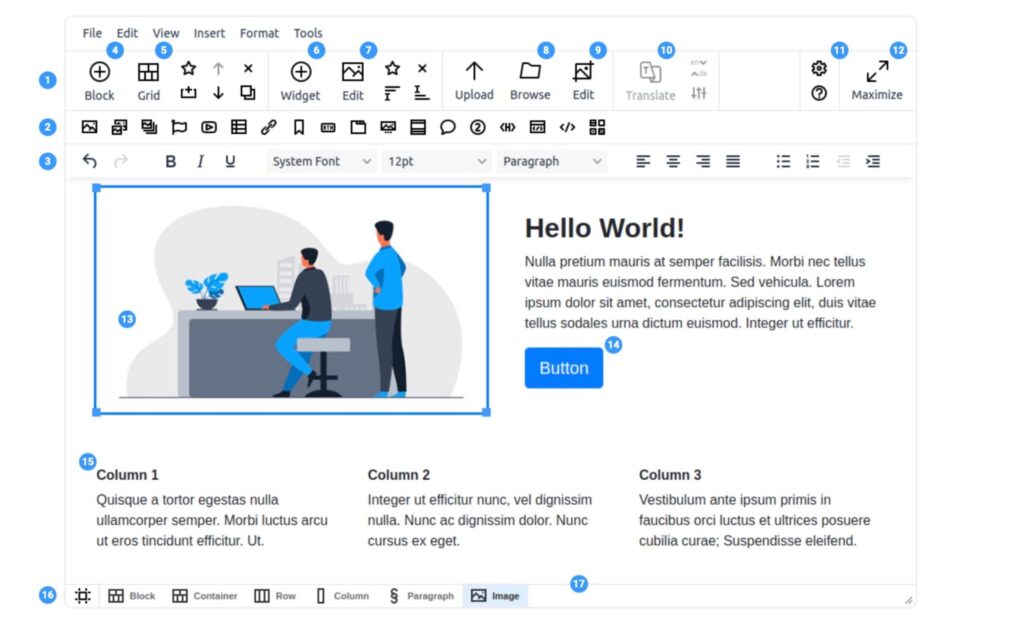Expand the 12pt font size dropdown

click(x=435, y=160)
